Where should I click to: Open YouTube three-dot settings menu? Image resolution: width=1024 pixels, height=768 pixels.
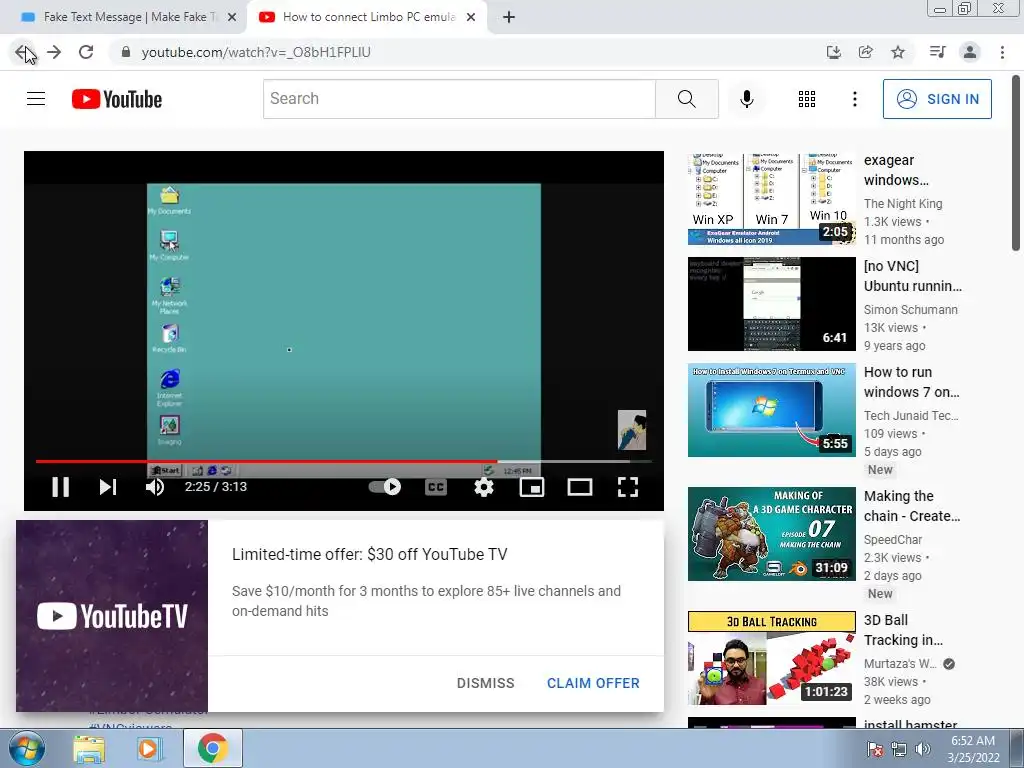click(854, 99)
